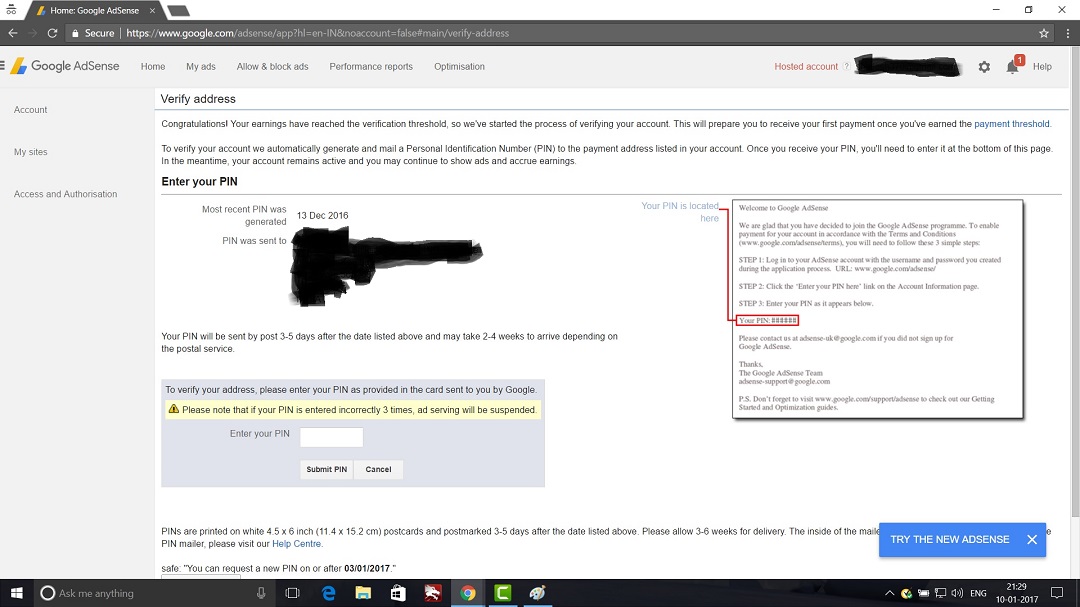Open the Action Center notifications icon
This screenshot has height=607, width=1080.
tap(1057, 593)
